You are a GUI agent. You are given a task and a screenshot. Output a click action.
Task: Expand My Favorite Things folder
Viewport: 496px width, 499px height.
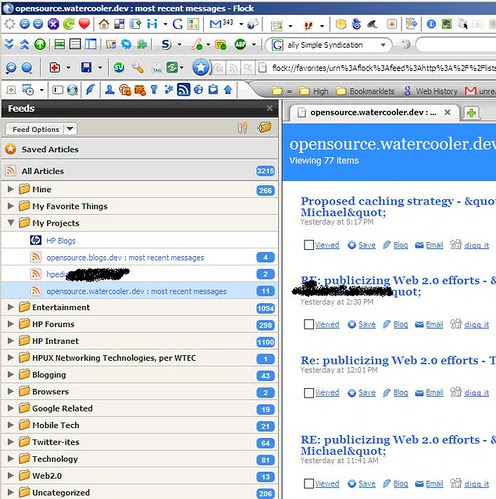[x=10, y=206]
